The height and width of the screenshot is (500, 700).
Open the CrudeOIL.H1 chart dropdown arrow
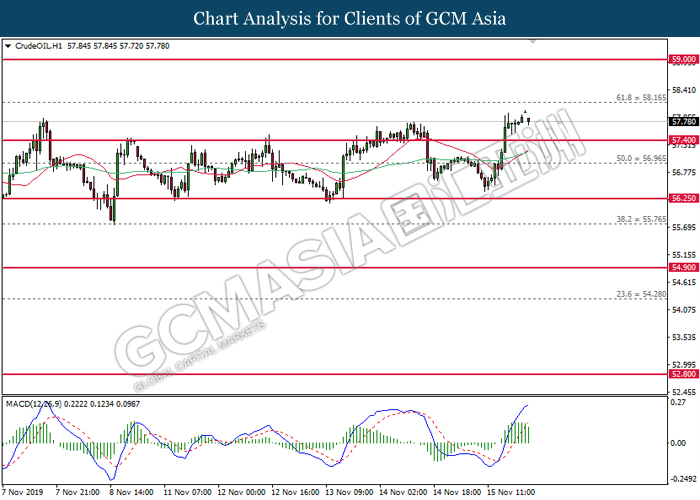(x=8, y=46)
